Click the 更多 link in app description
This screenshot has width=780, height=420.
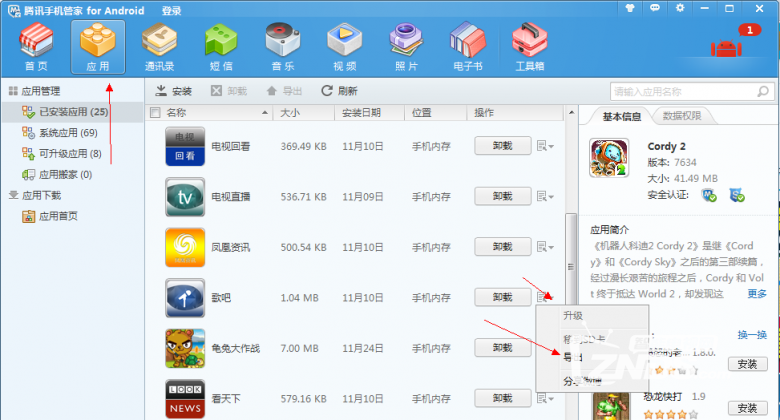click(757, 294)
